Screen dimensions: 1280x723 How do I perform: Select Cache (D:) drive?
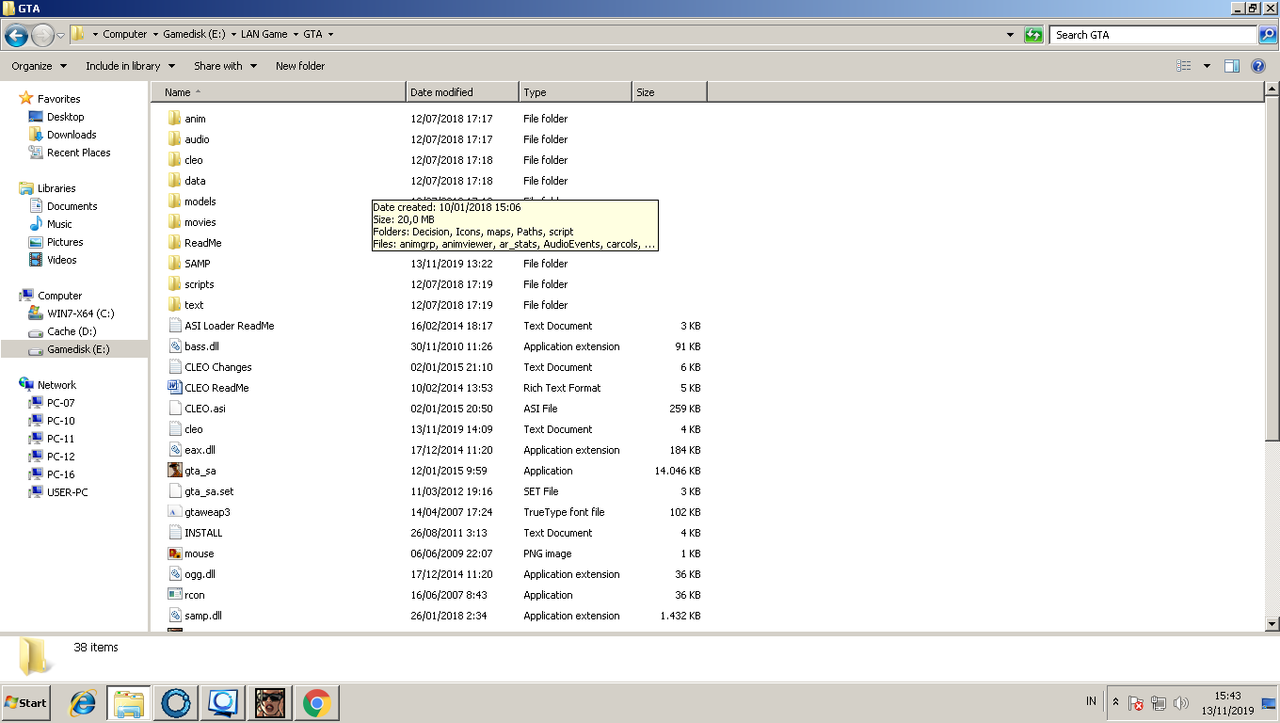pos(71,332)
